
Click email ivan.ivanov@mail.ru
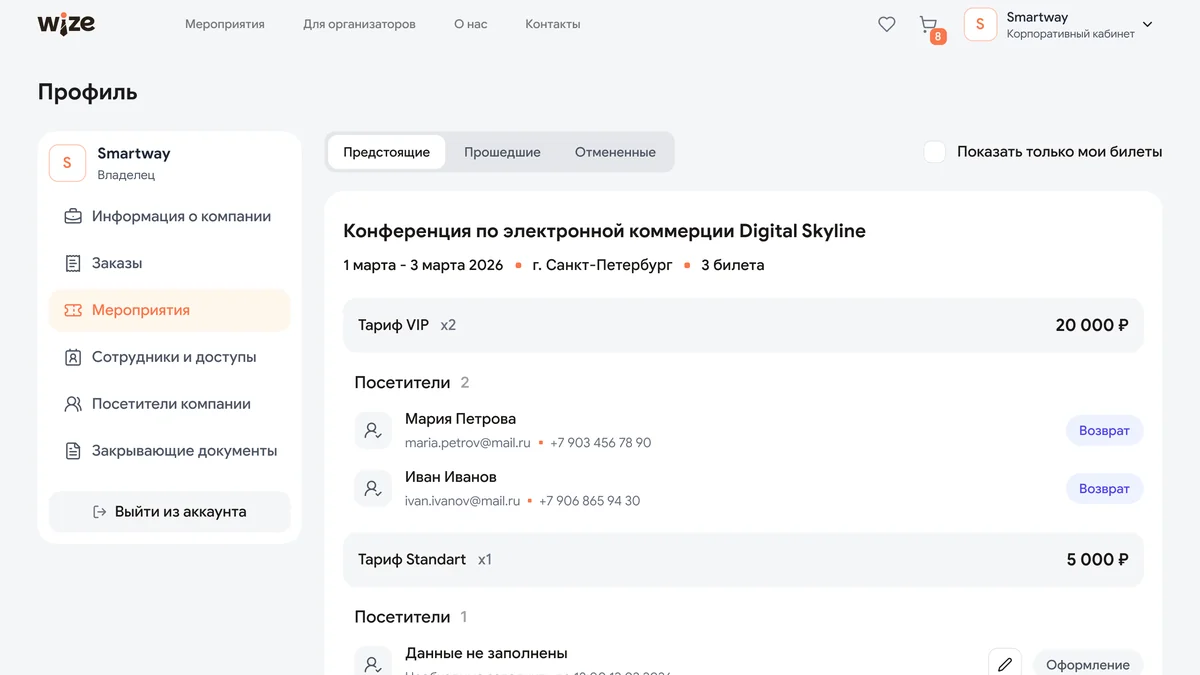coord(462,501)
